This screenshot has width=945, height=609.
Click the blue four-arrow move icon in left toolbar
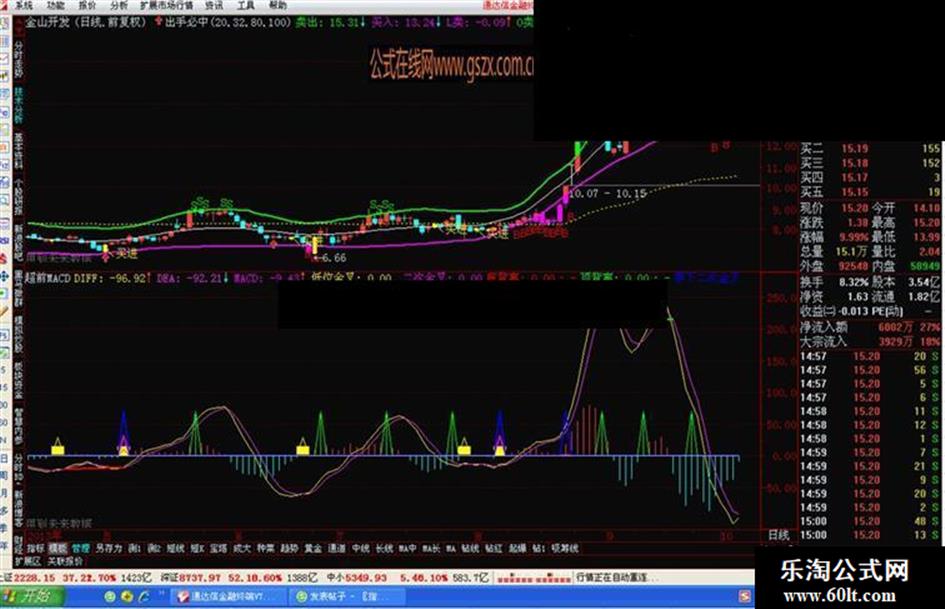5,277
